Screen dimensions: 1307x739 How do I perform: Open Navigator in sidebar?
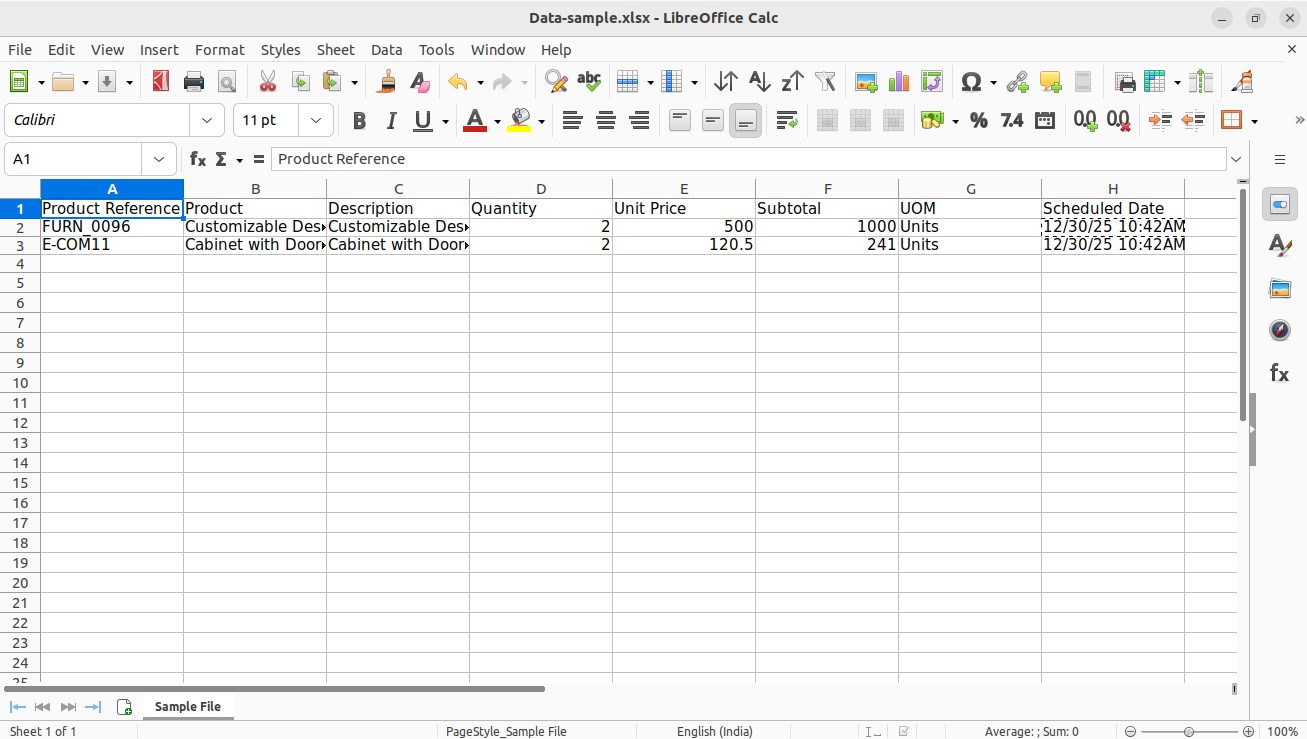pos(1280,330)
